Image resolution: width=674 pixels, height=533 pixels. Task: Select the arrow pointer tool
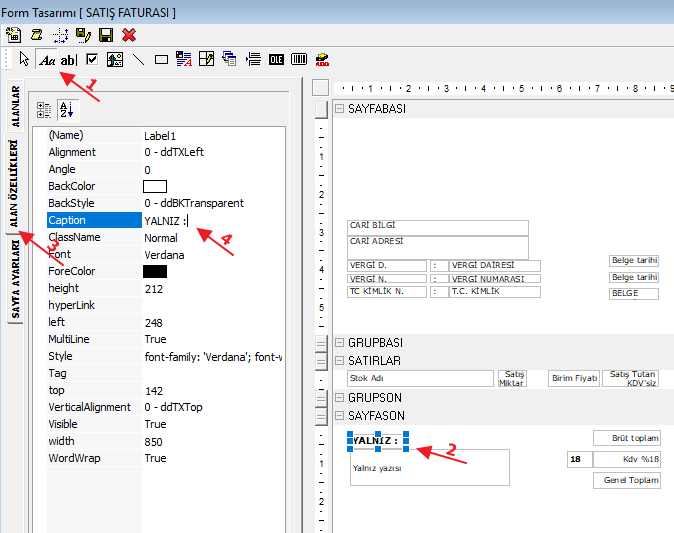24,59
